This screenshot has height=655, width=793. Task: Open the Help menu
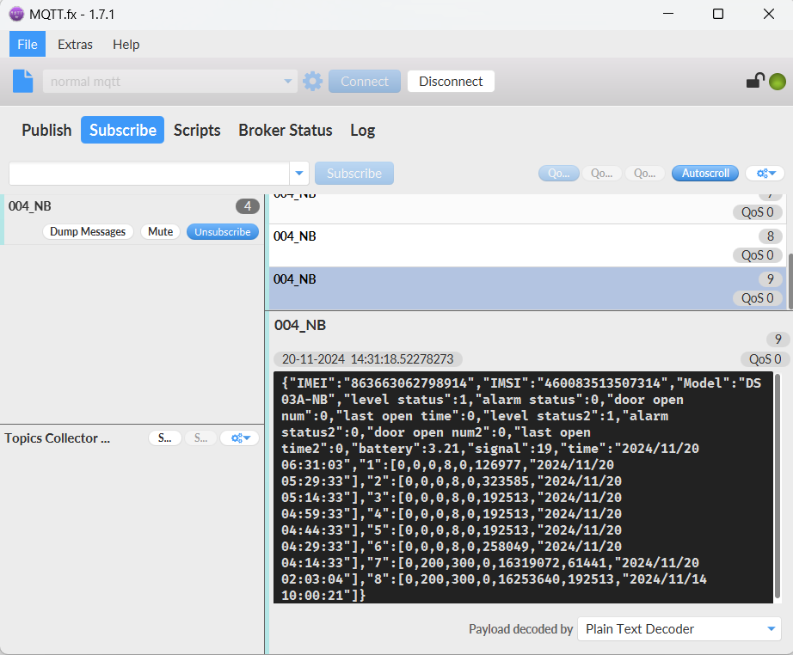point(126,44)
